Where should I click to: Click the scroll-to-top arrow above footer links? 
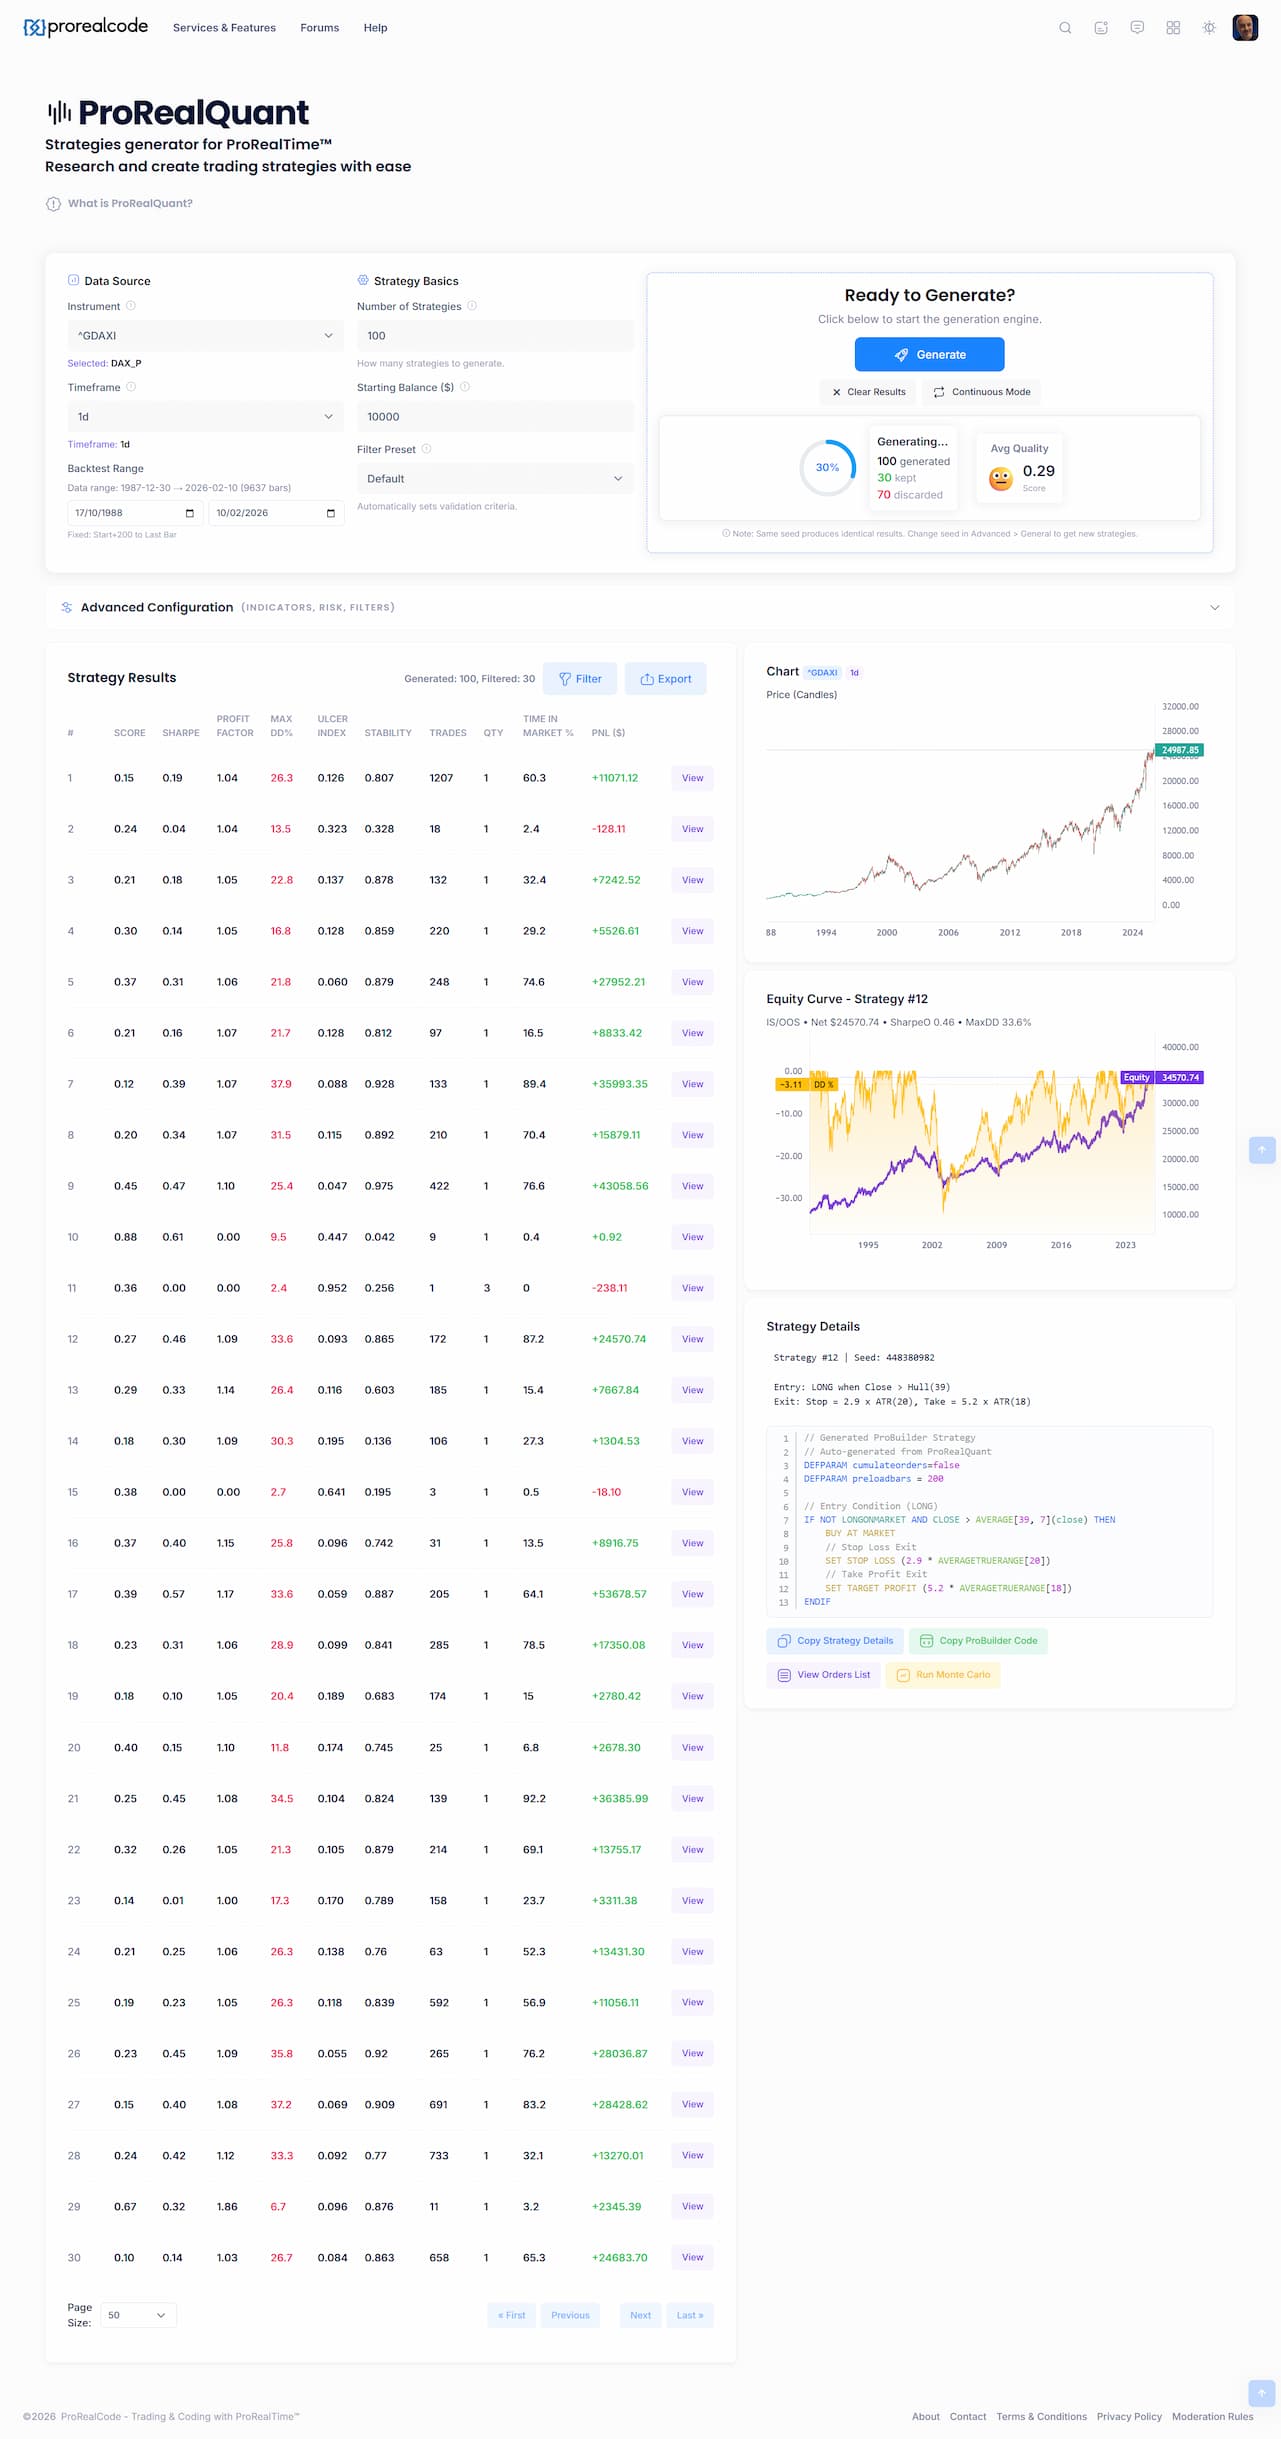pyautogui.click(x=1262, y=2393)
